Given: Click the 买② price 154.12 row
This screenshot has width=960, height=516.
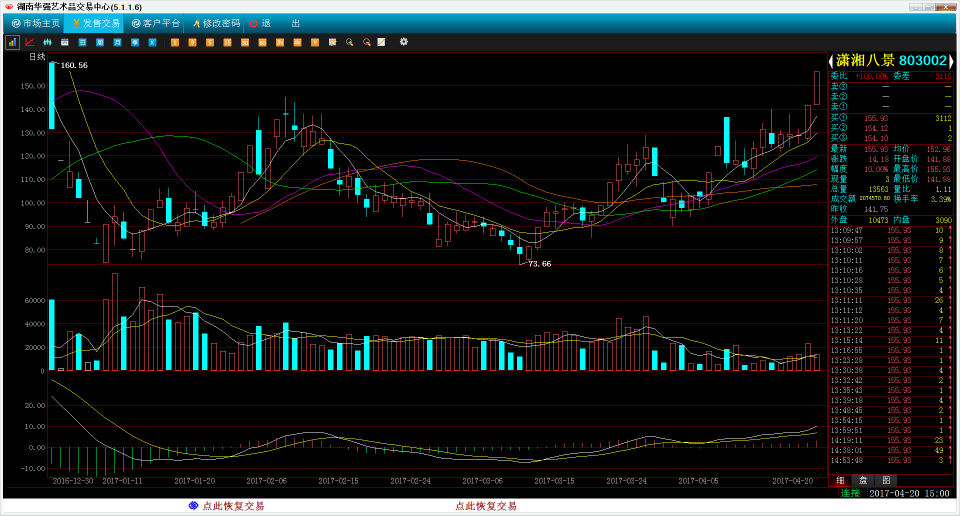Looking at the screenshot, I should (x=891, y=128).
